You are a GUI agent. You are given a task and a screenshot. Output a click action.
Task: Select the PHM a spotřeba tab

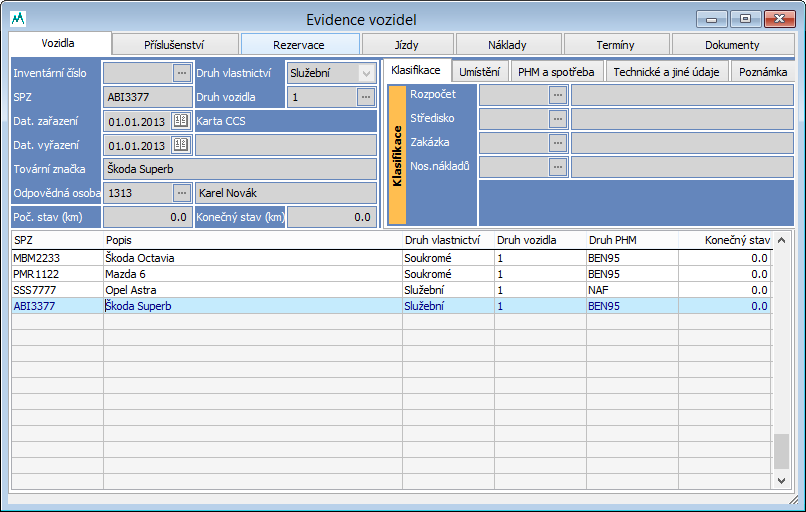pyautogui.click(x=556, y=72)
